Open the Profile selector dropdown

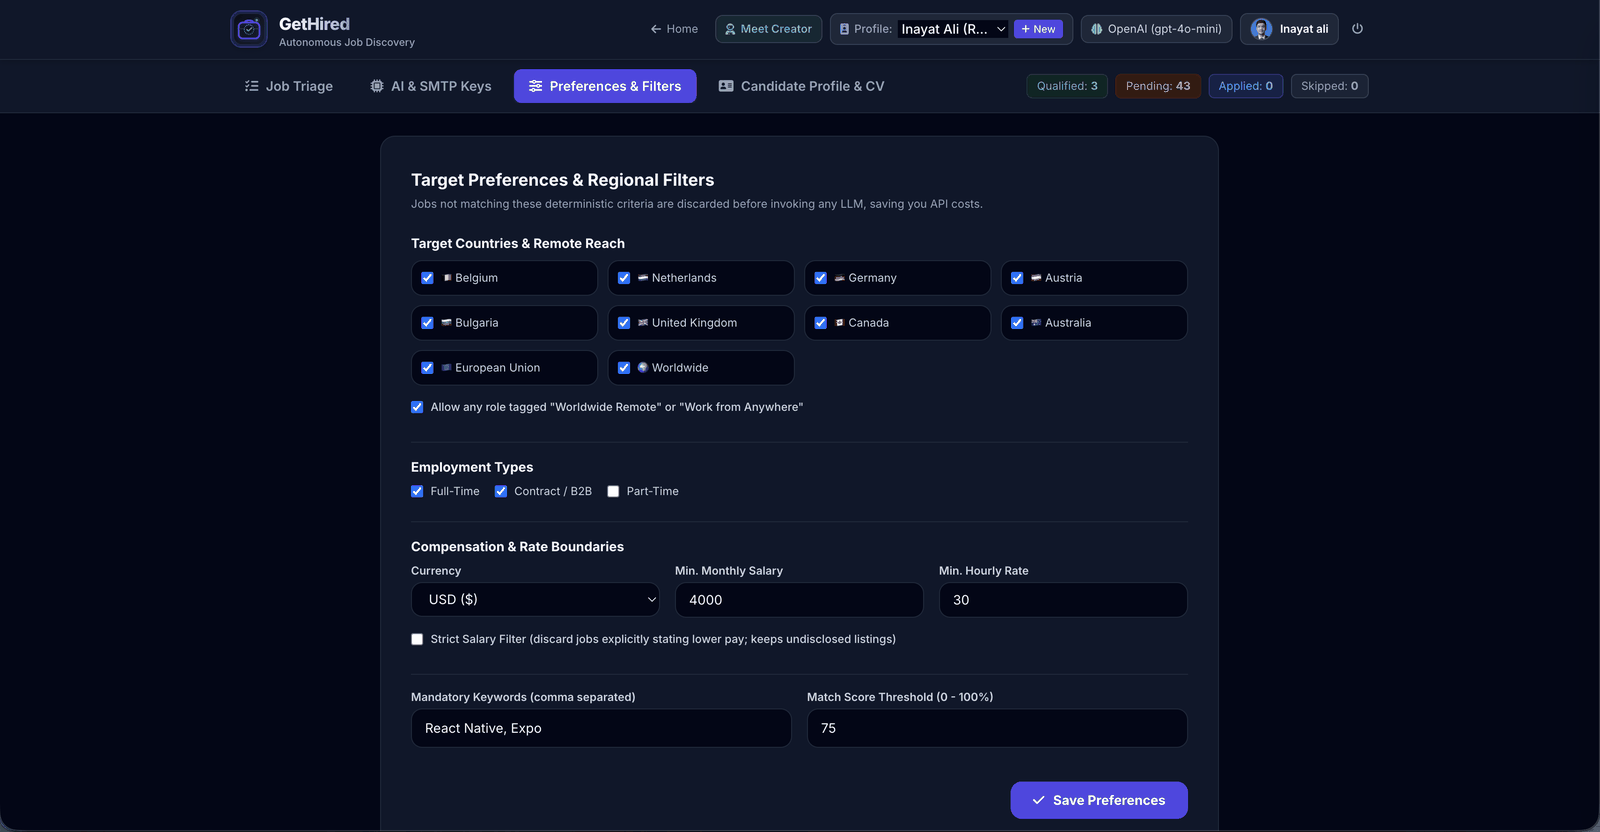[x=953, y=29]
